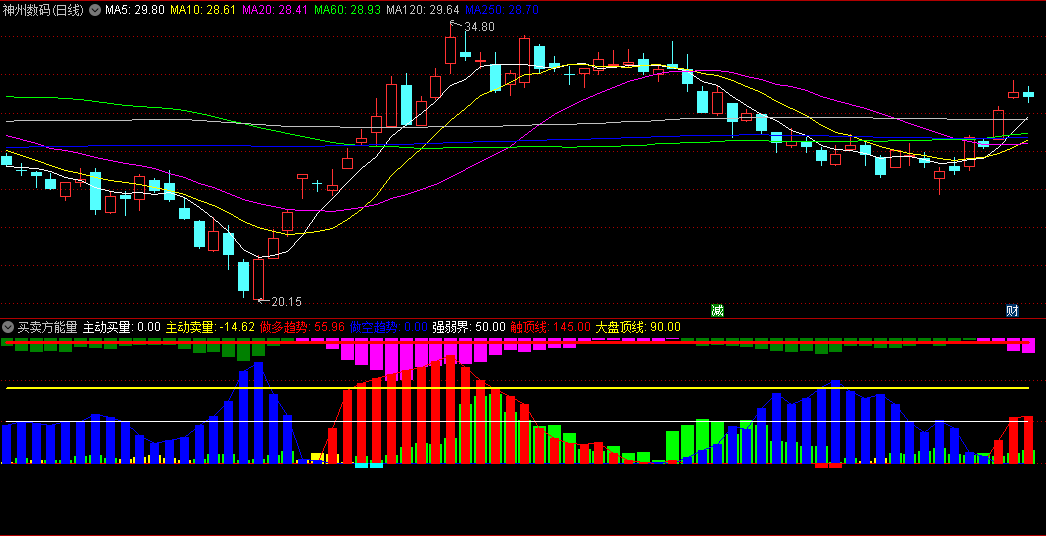Click the 触顶线: 145.00 value
This screenshot has width=1046, height=536.
550,327
